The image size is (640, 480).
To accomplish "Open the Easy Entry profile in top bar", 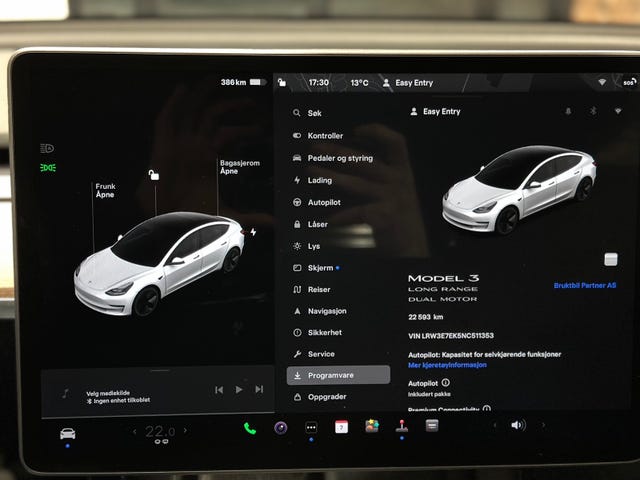I will [x=408, y=83].
